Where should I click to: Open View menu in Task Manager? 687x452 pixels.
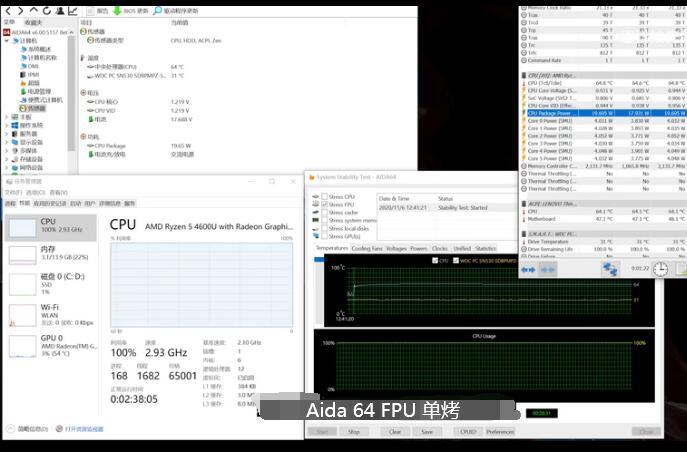(58, 192)
